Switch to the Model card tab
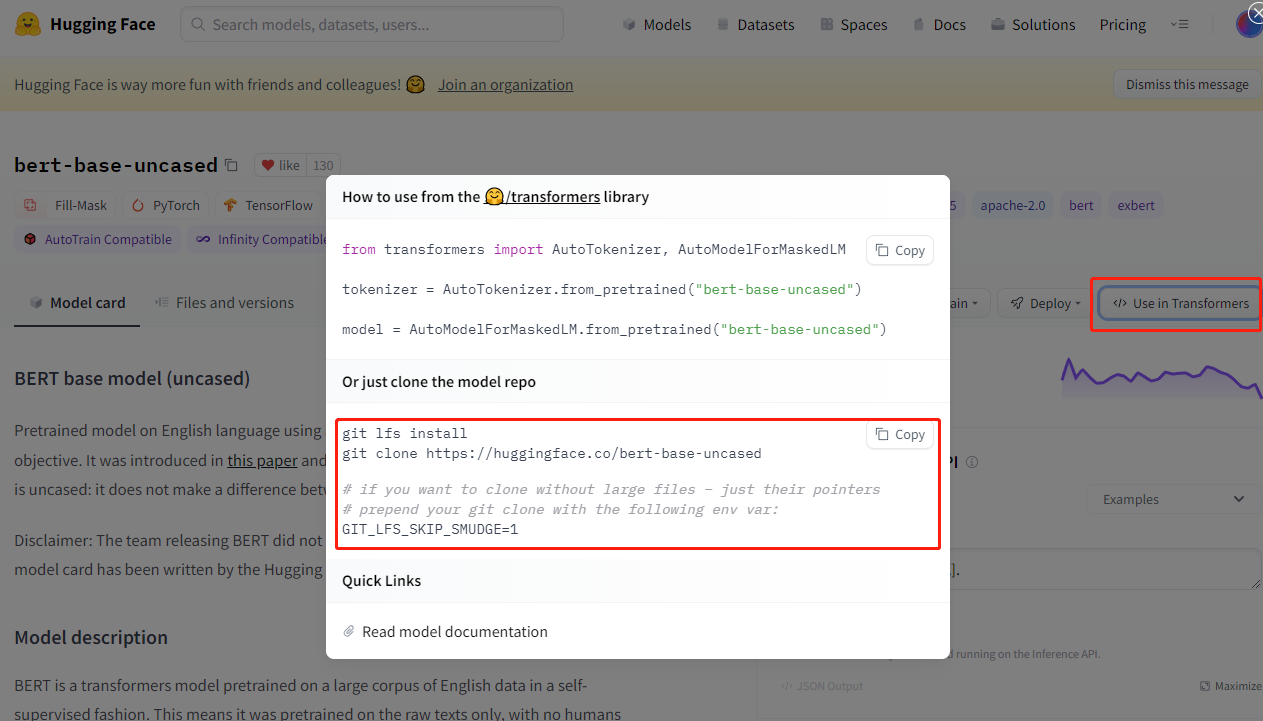Screen dimensions: 1263x721 pyautogui.click(x=77, y=303)
